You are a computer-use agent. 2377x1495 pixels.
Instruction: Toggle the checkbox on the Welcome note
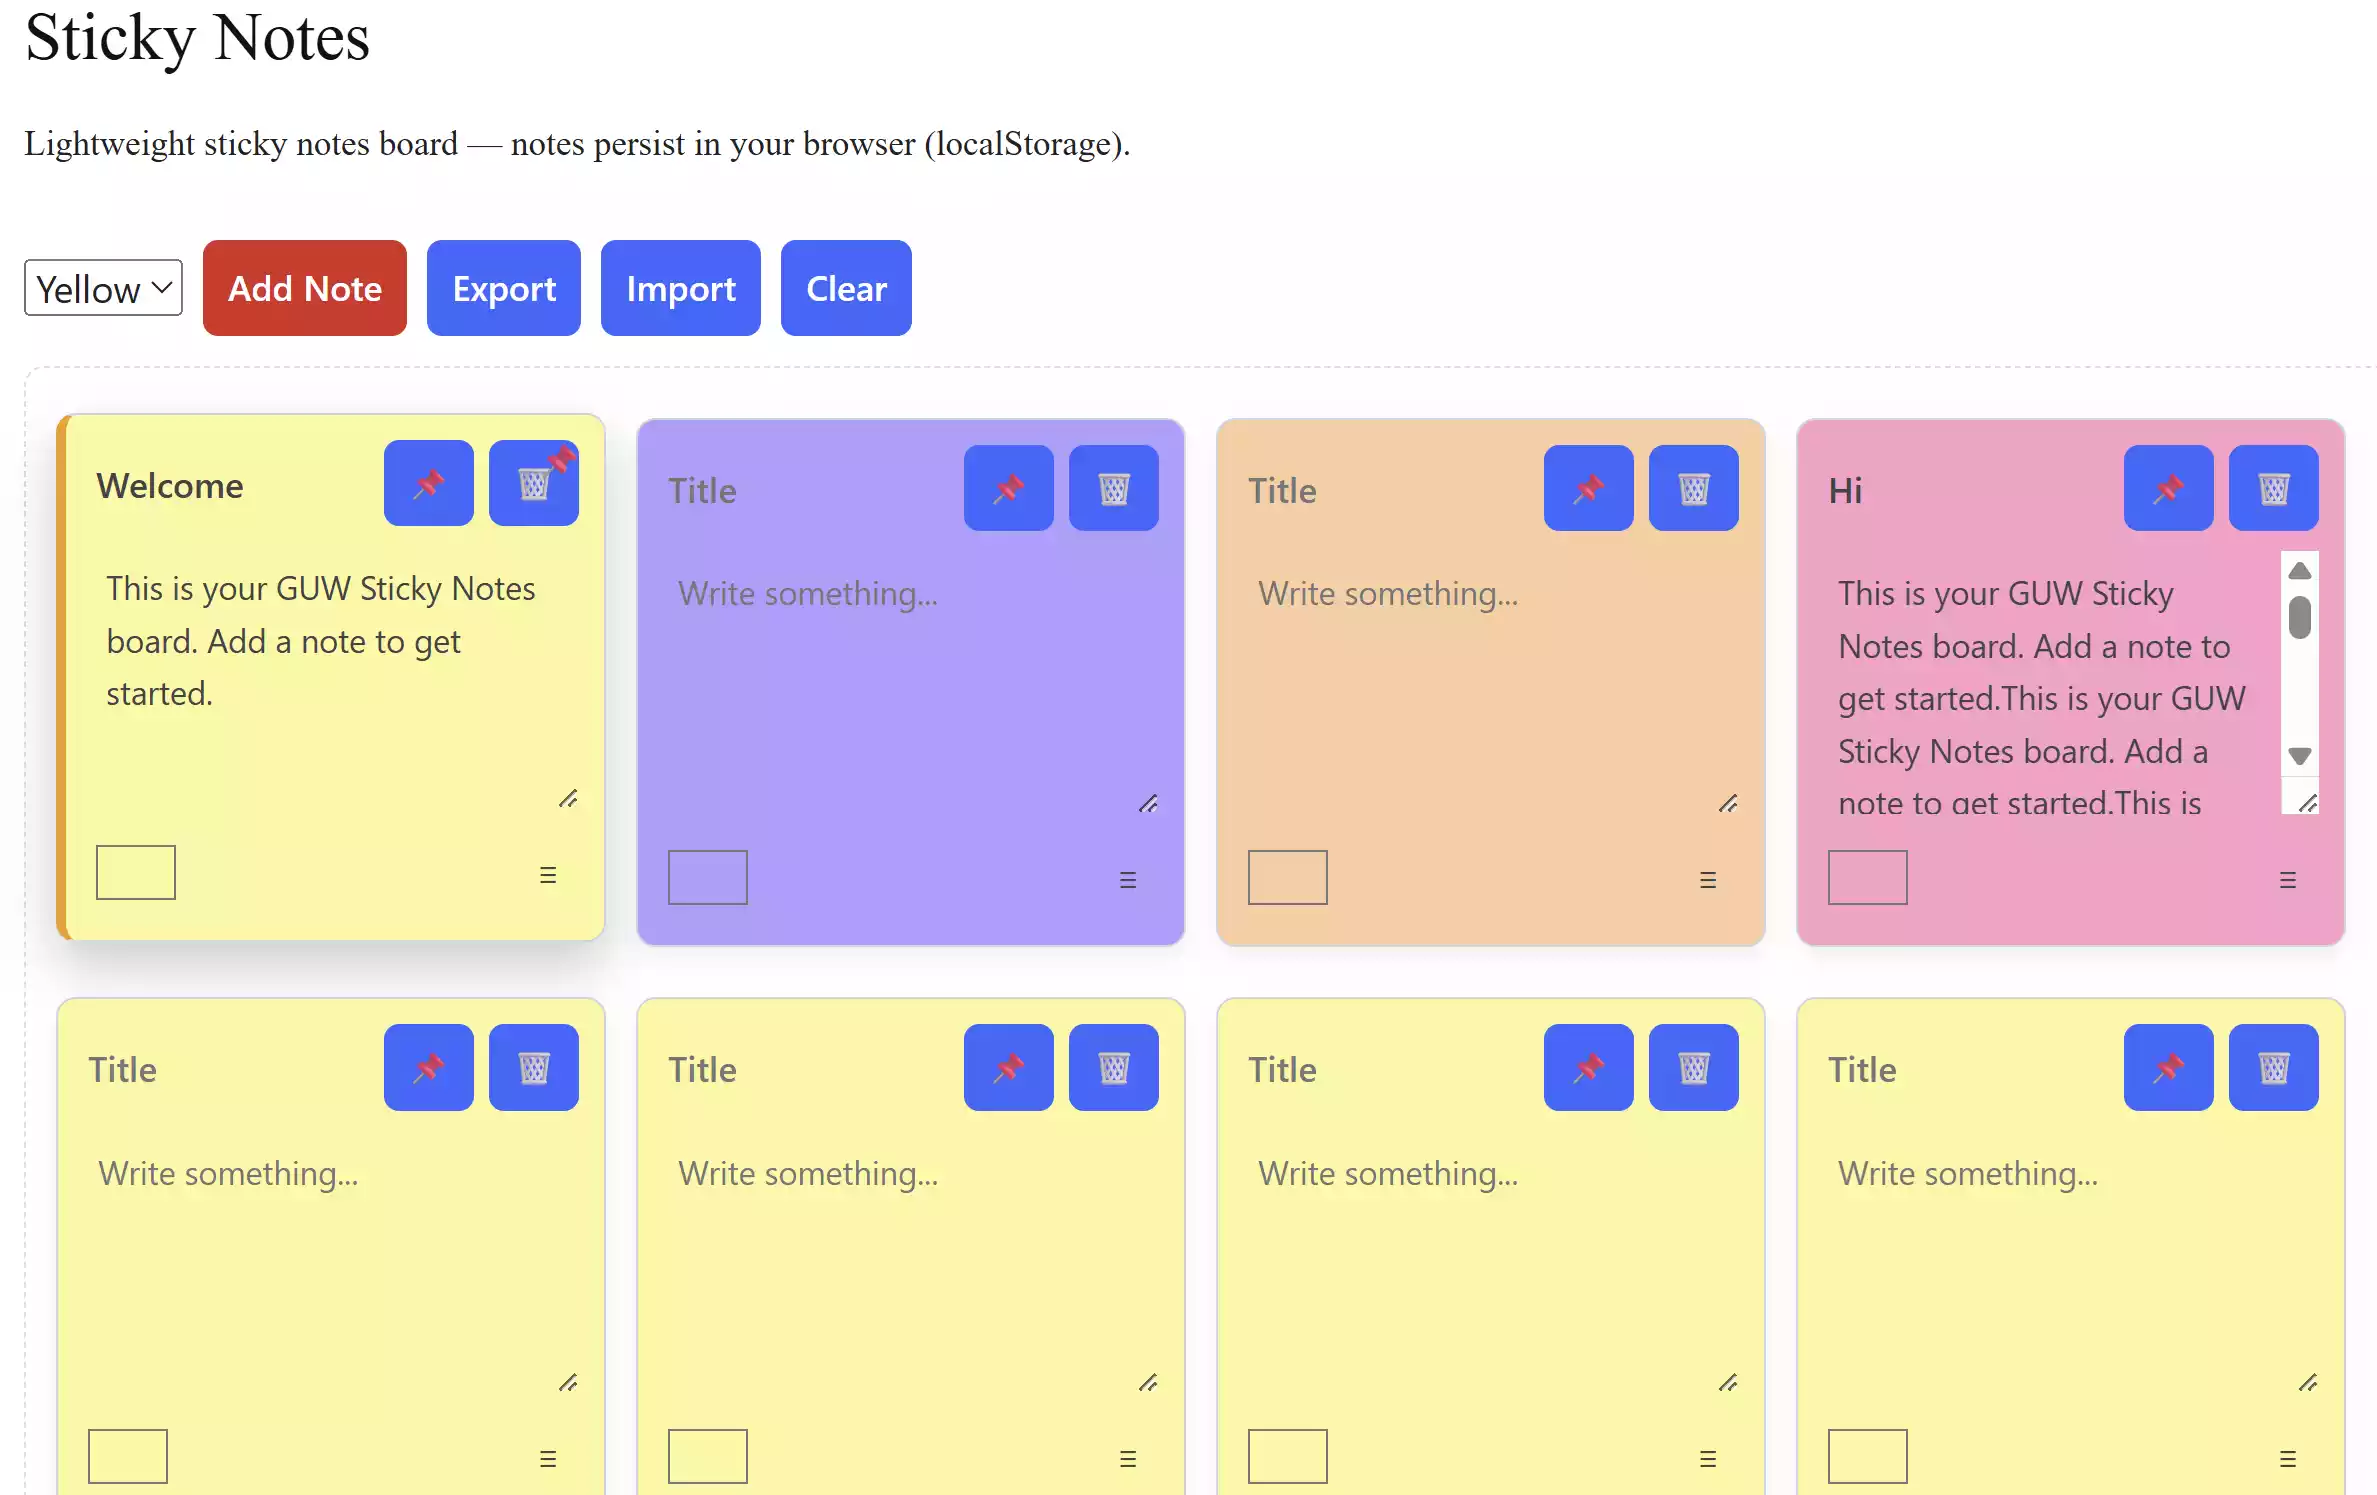(x=135, y=871)
